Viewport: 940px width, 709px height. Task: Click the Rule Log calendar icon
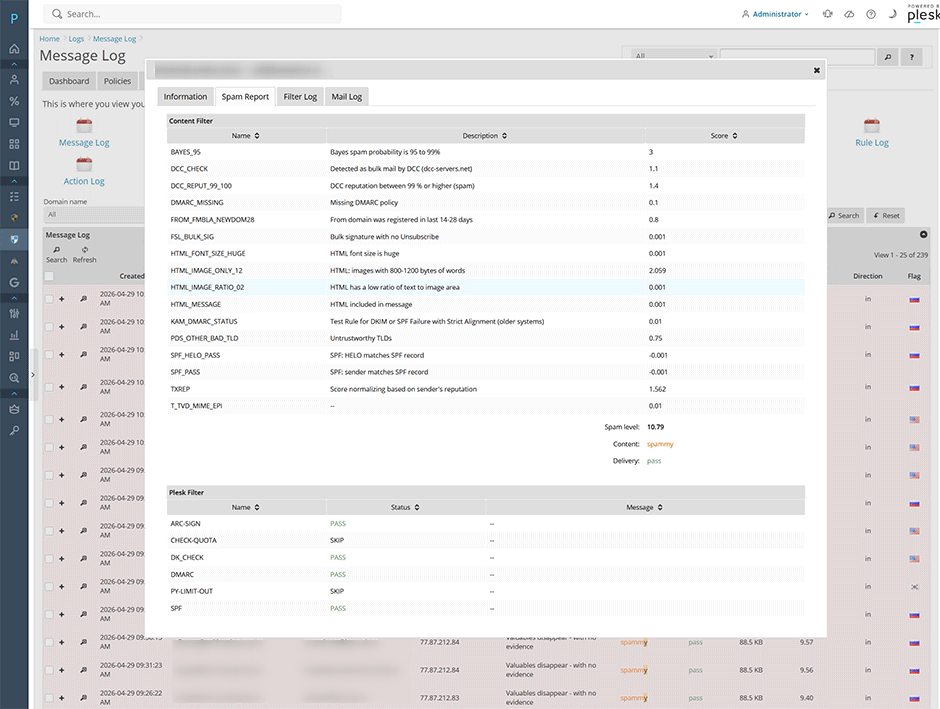point(872,125)
